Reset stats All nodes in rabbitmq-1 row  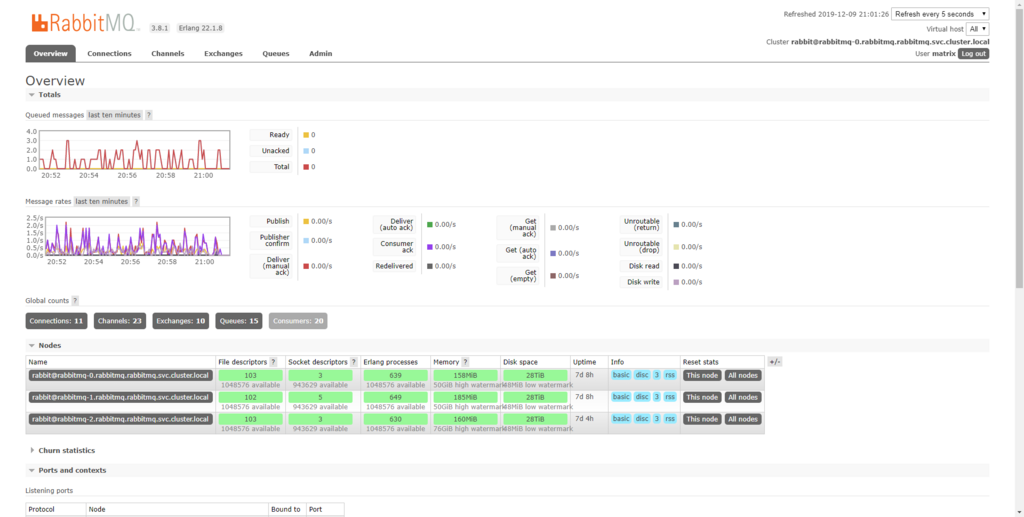743,397
